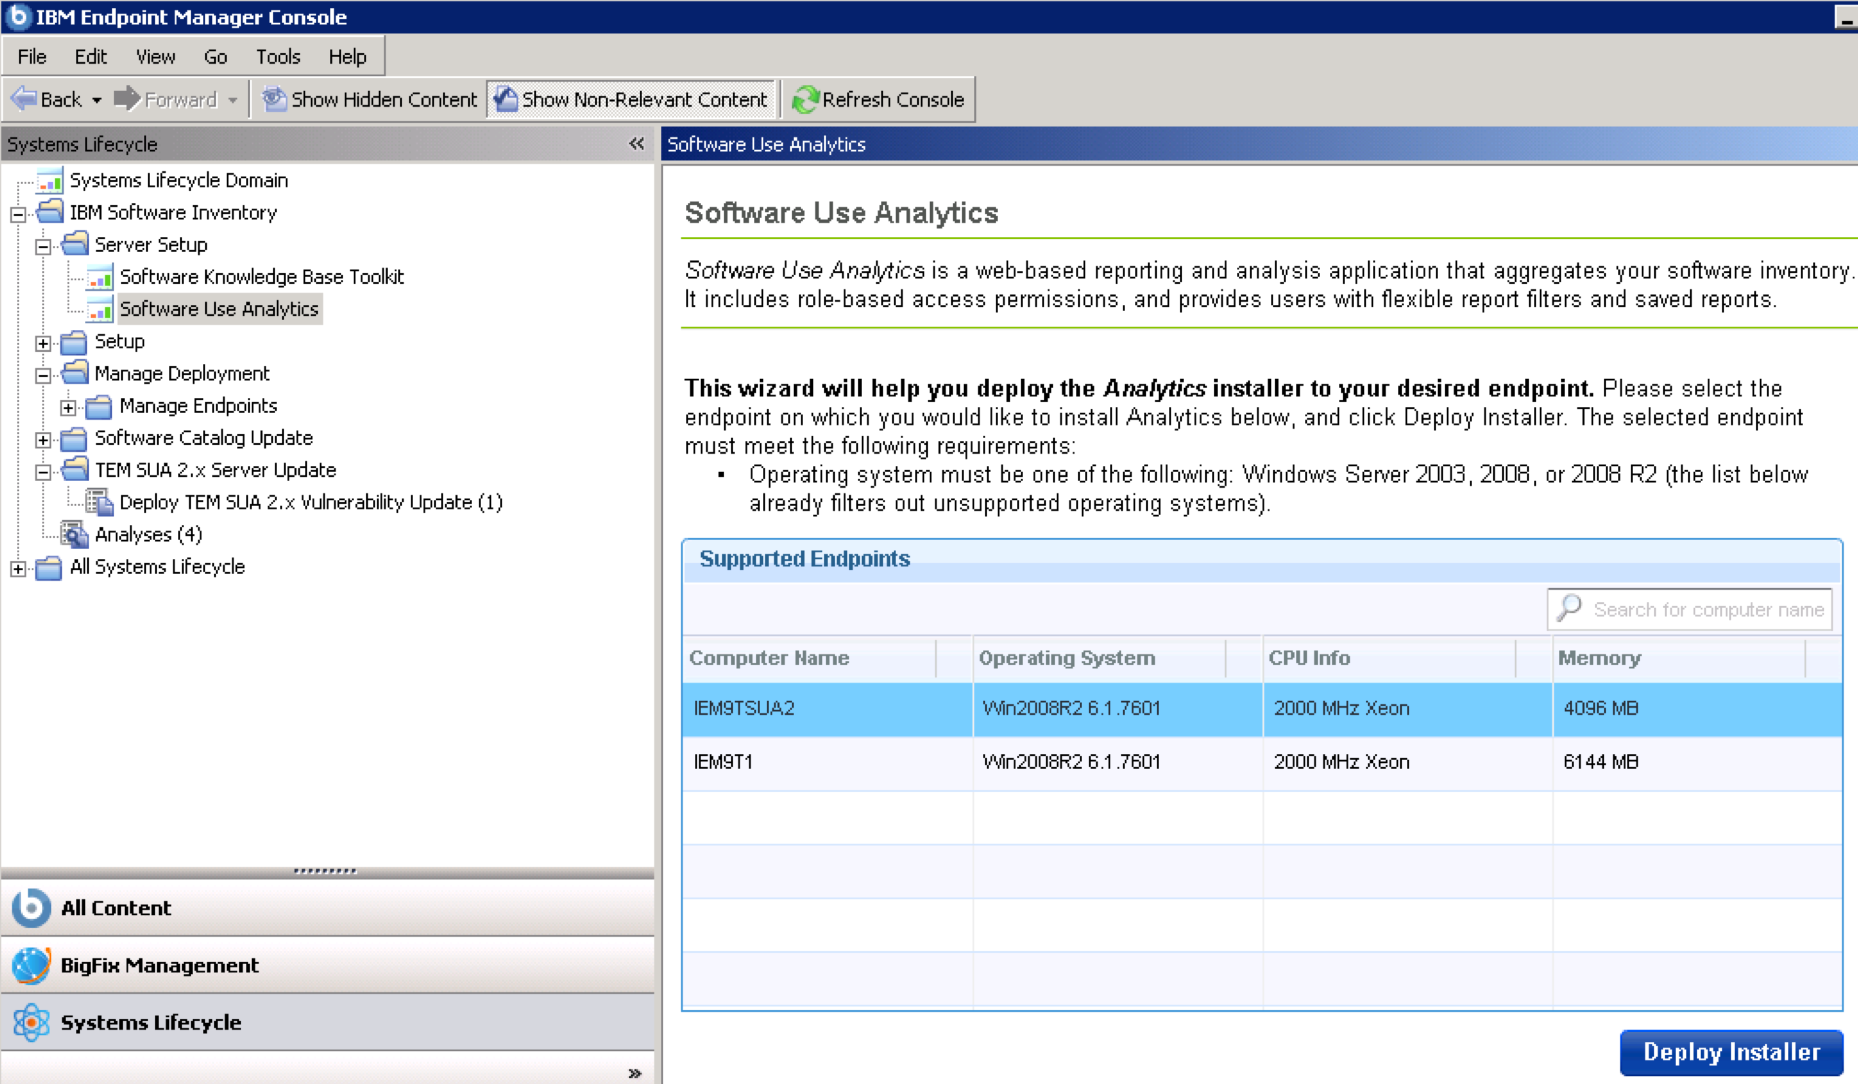
Task: Open the All Content domain icon
Action: pos(31,908)
